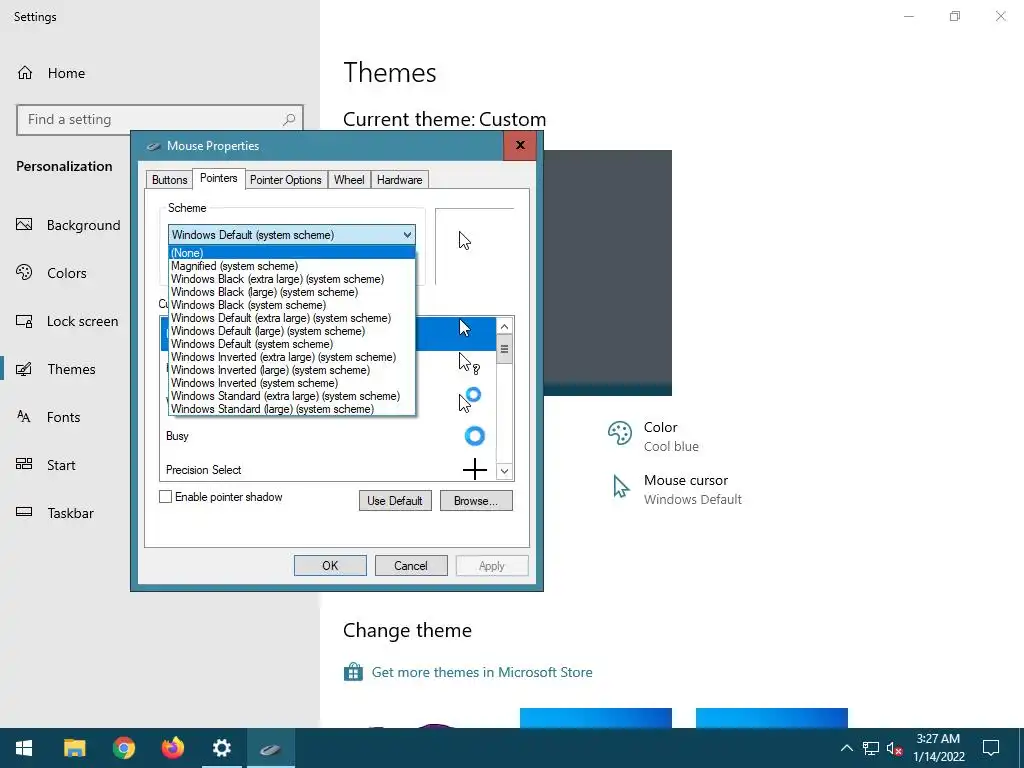Go to Lock screen settings
The width and height of the screenshot is (1024, 768).
pyautogui.click(x=67, y=321)
